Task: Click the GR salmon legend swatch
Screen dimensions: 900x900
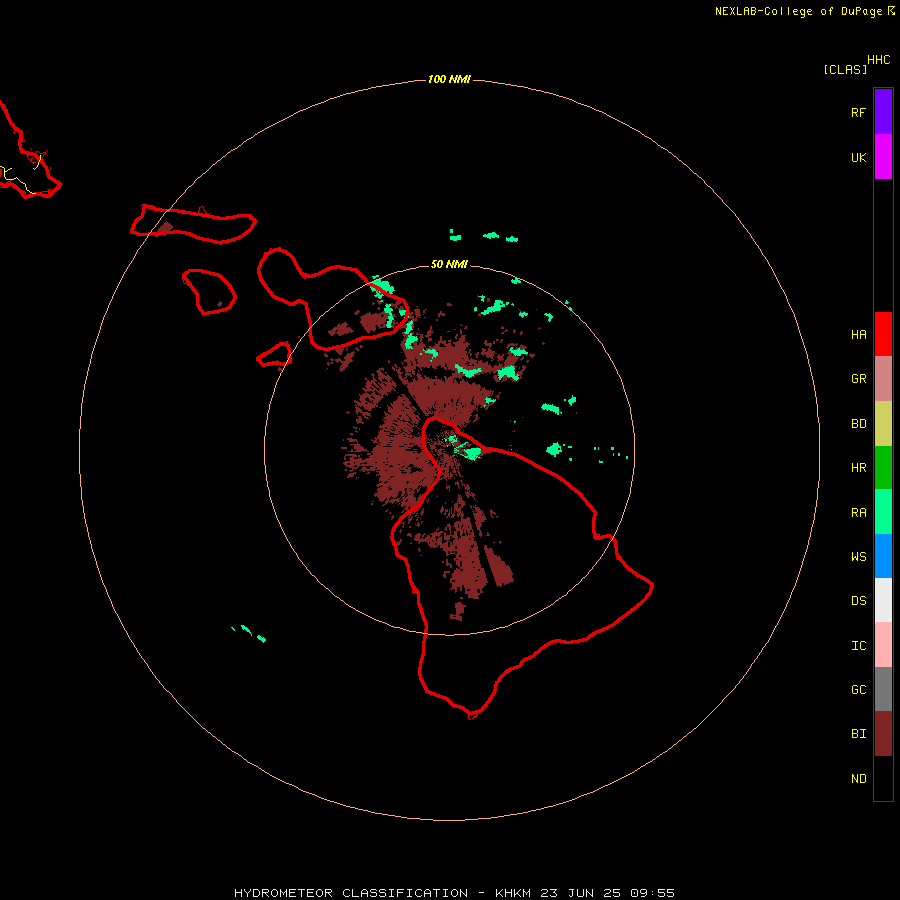Action: (x=883, y=379)
